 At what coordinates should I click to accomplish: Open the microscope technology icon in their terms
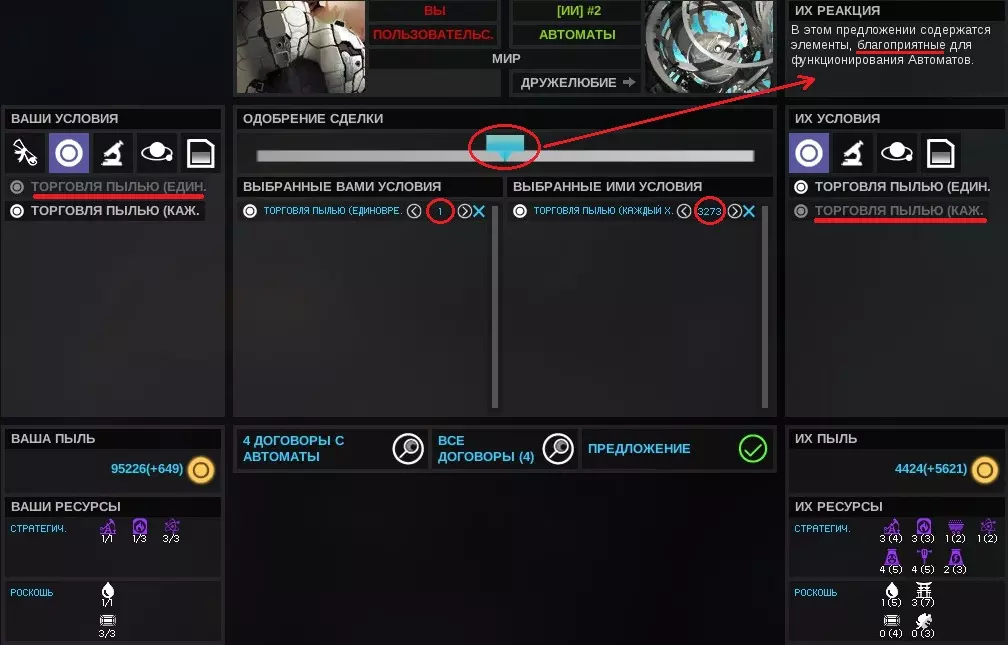852,153
